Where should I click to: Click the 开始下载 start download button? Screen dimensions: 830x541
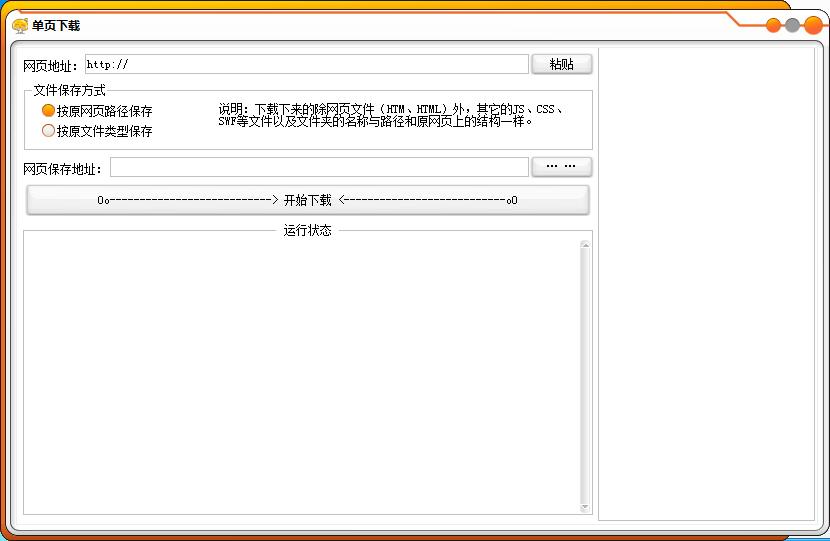[308, 200]
